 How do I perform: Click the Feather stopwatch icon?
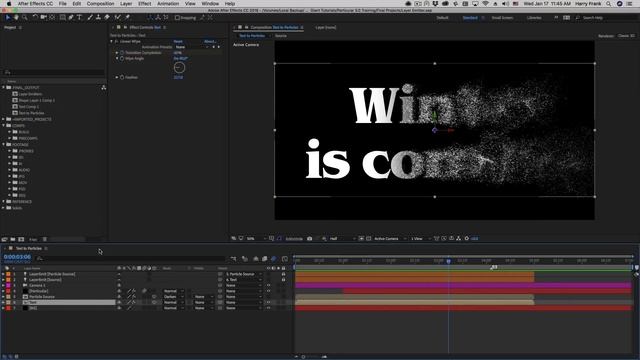pos(122,77)
